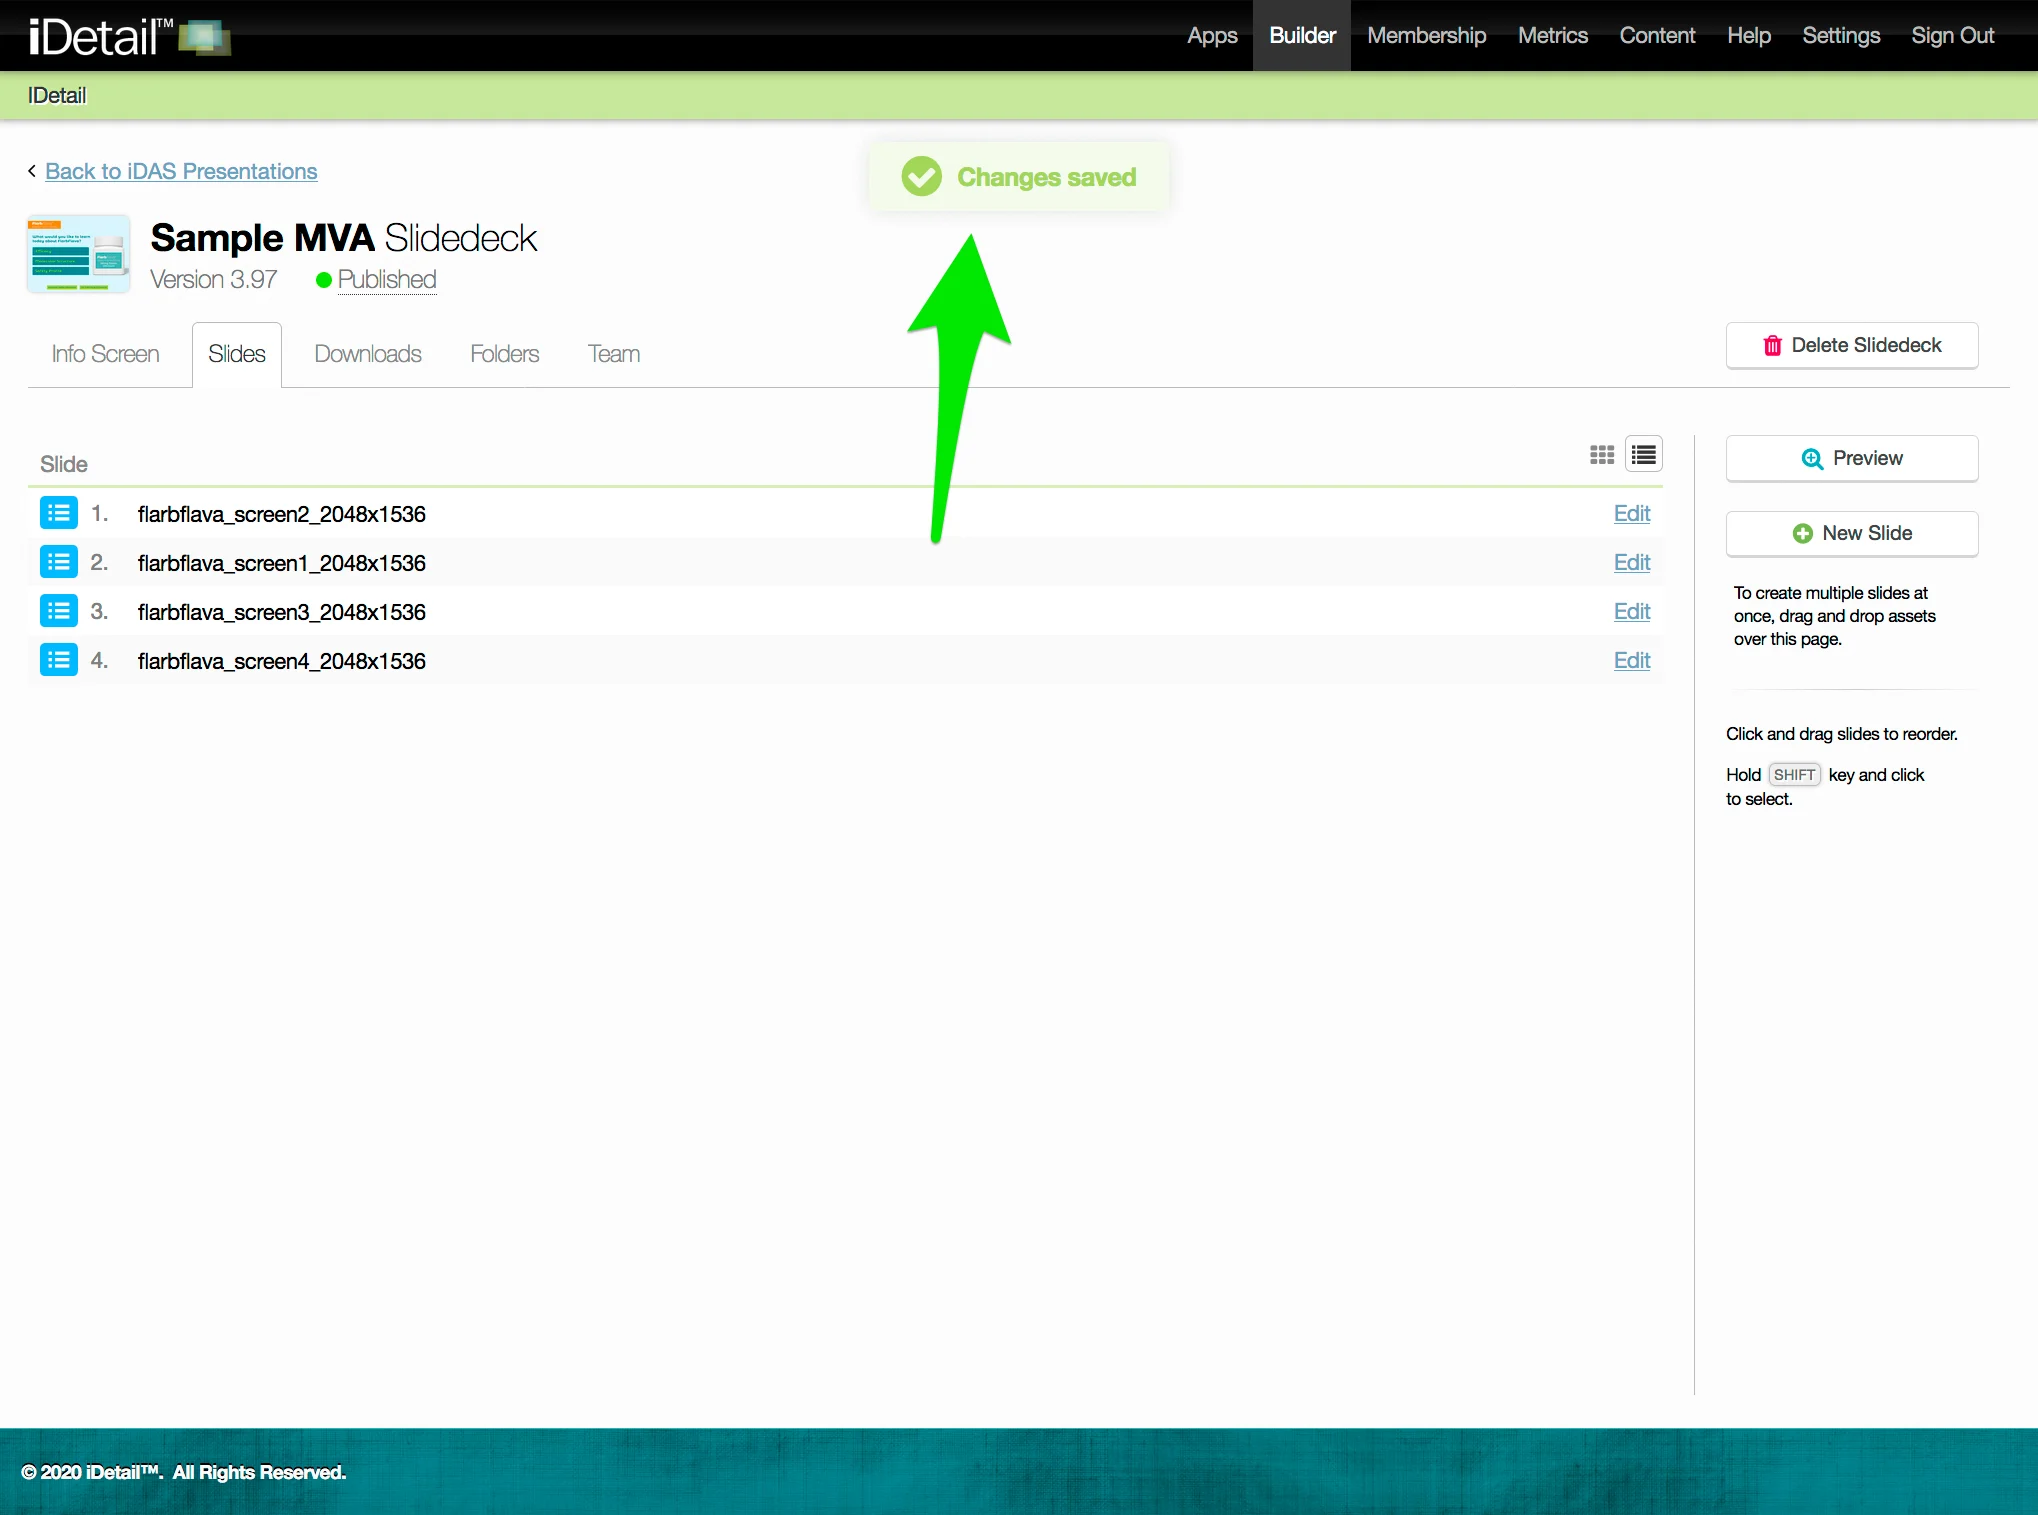The image size is (2038, 1515).
Task: Open Metrics in top navigation
Action: coord(1552,35)
